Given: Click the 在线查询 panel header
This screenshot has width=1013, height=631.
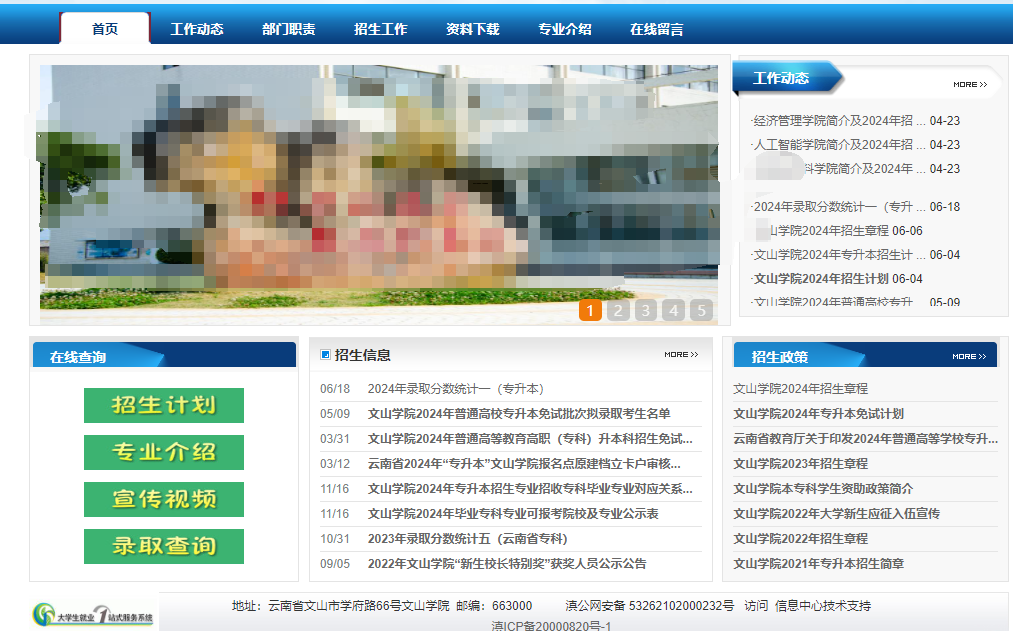Looking at the screenshot, I should pyautogui.click(x=164, y=355).
